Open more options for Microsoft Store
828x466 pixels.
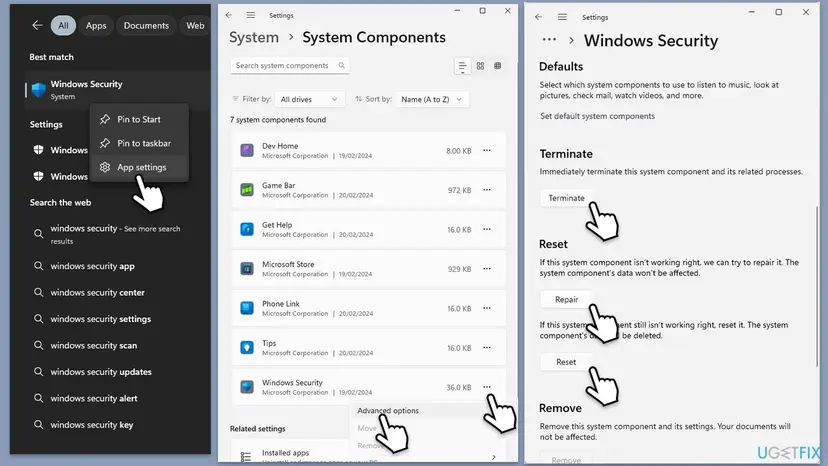(487, 269)
